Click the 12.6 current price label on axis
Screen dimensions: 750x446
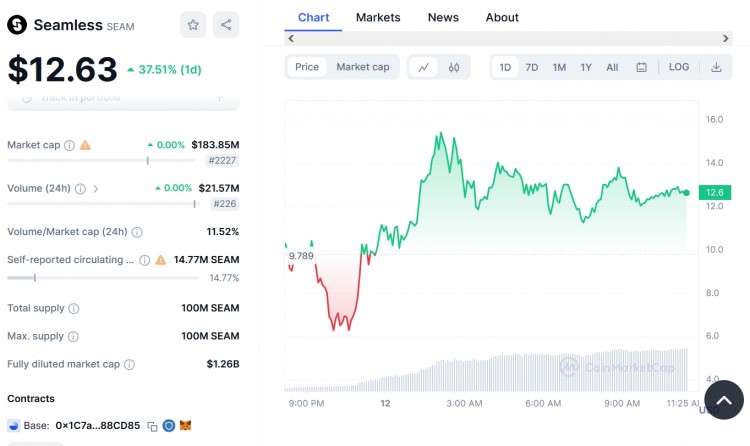point(715,192)
